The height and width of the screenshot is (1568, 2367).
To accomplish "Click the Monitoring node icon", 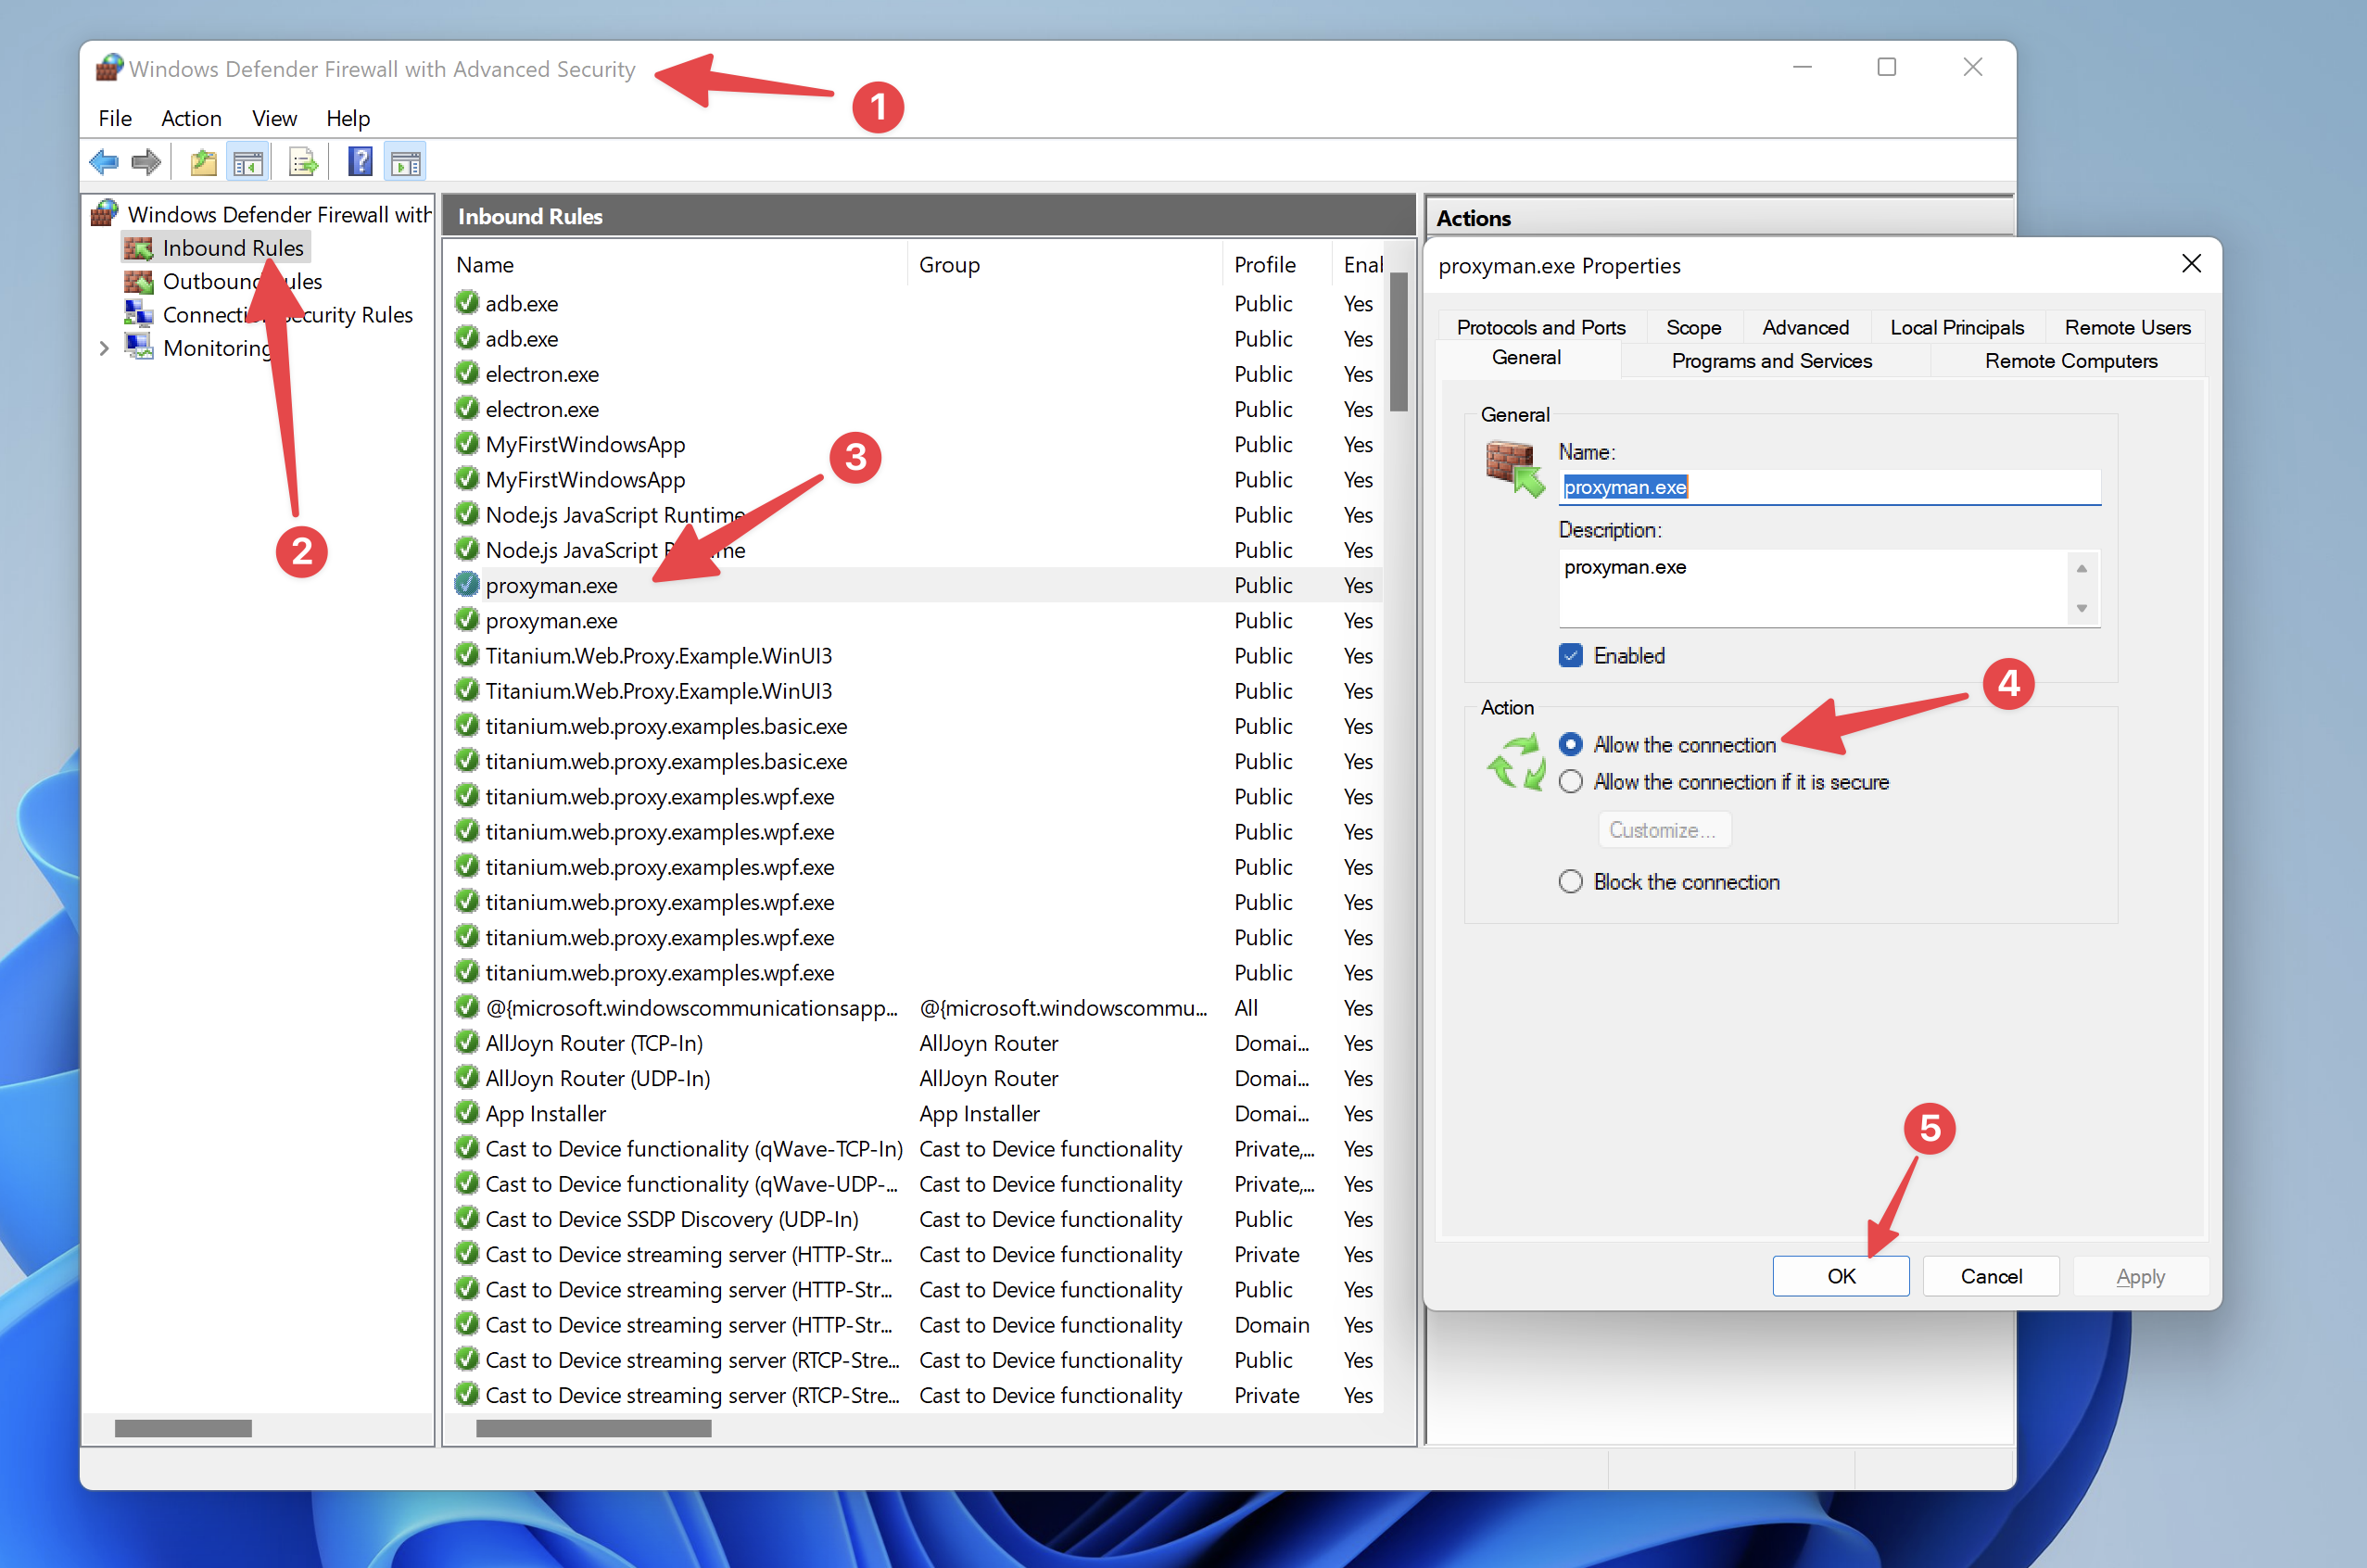I will click(138, 347).
